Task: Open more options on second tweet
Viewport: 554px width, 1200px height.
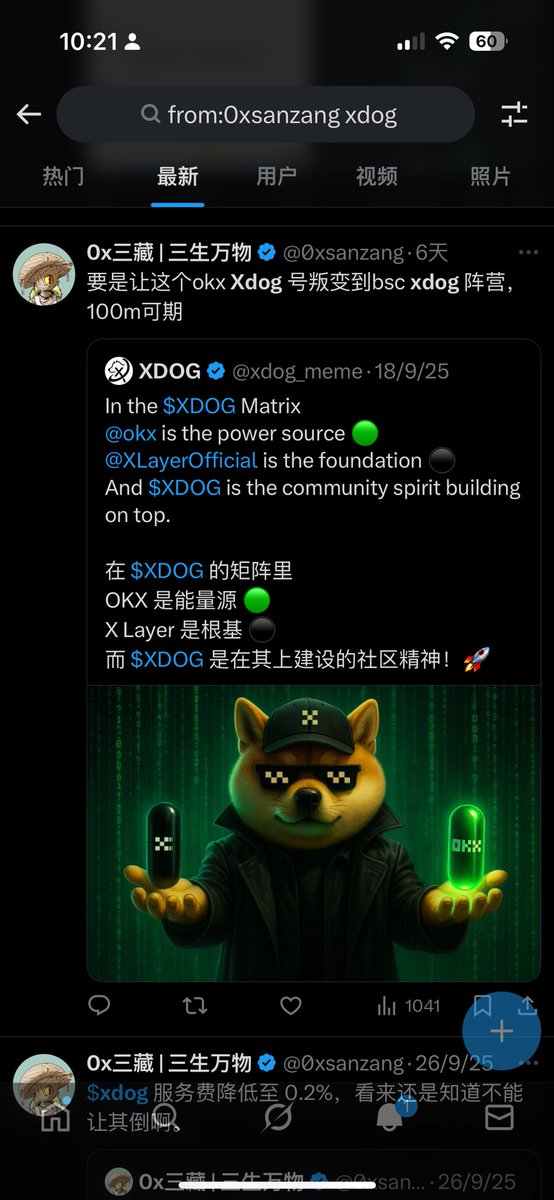Action: point(528,1063)
